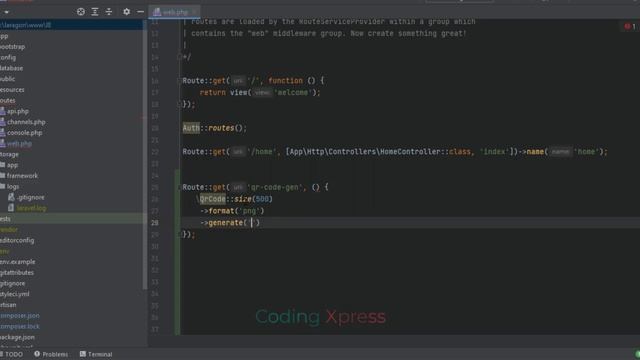Click the channels.php file icon
Screen dimensions: 640x360
(3, 122)
